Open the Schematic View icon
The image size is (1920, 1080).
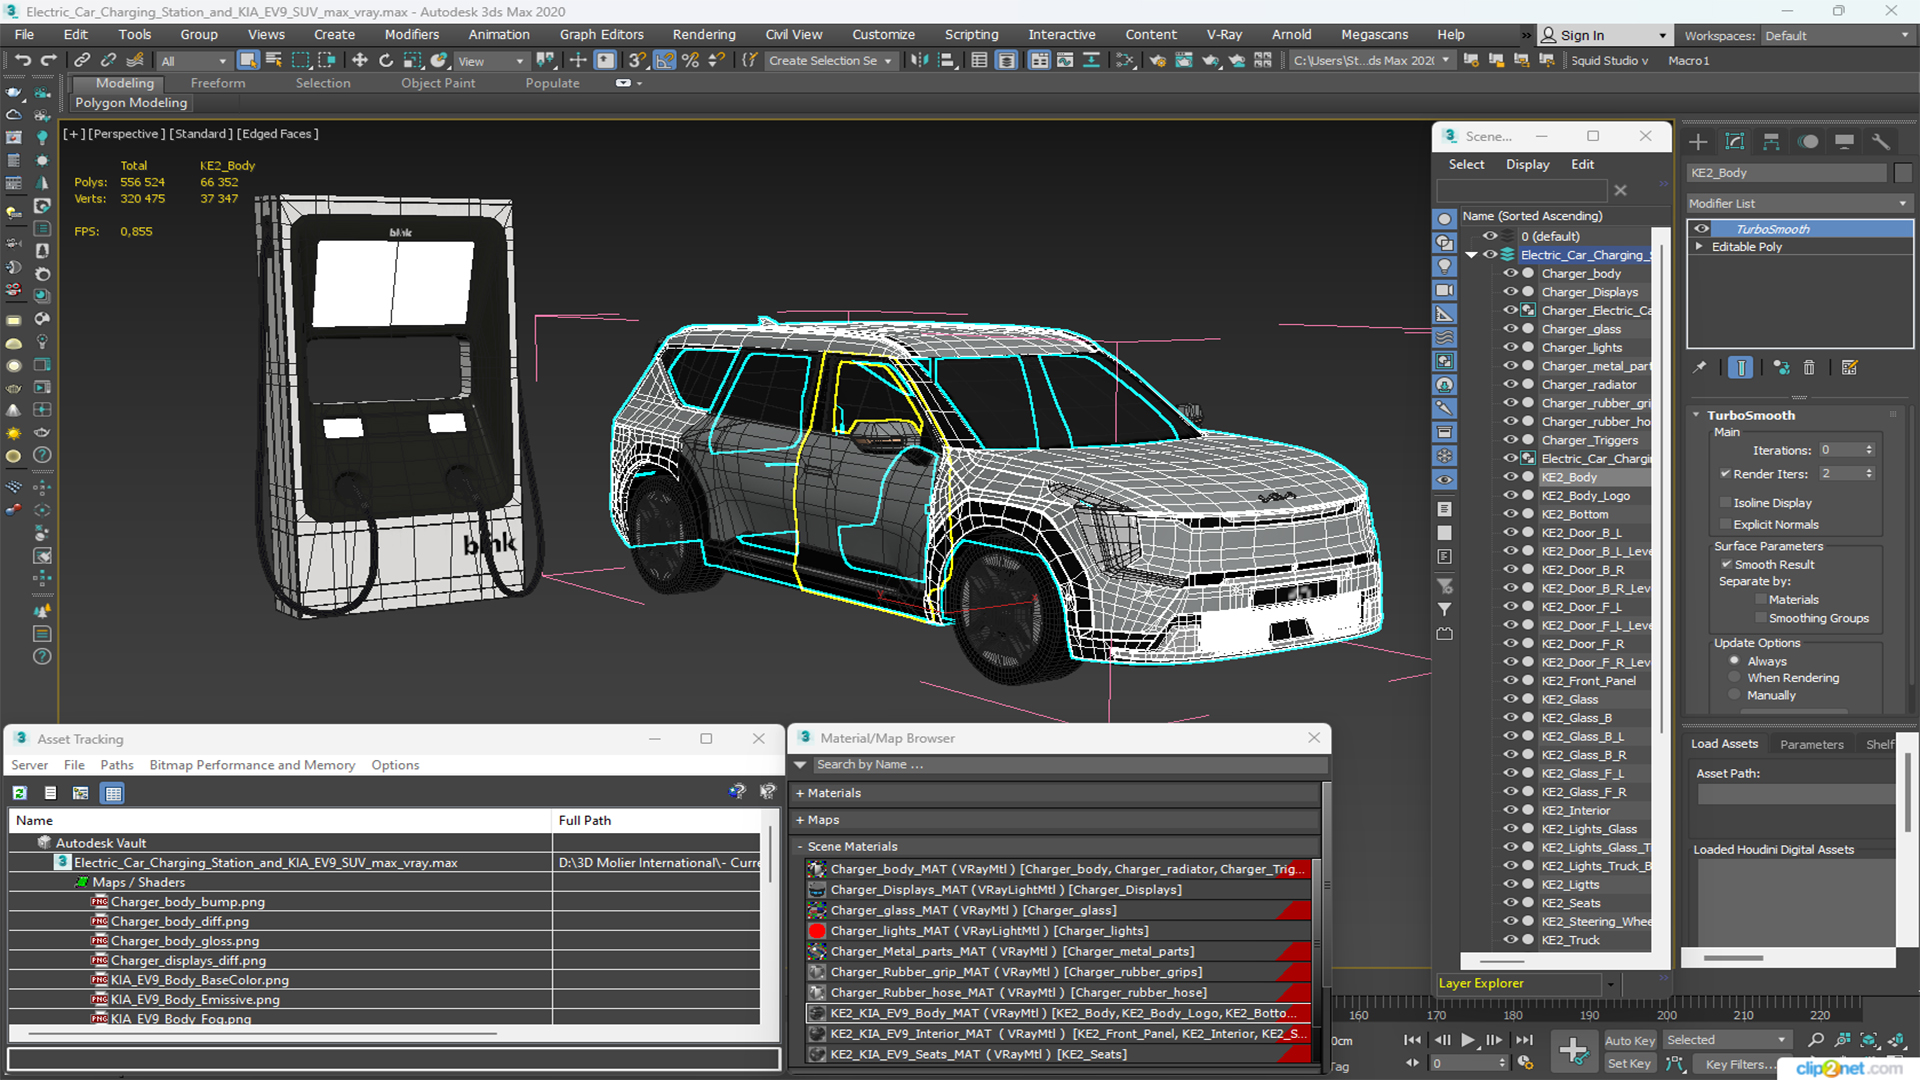(x=1125, y=61)
